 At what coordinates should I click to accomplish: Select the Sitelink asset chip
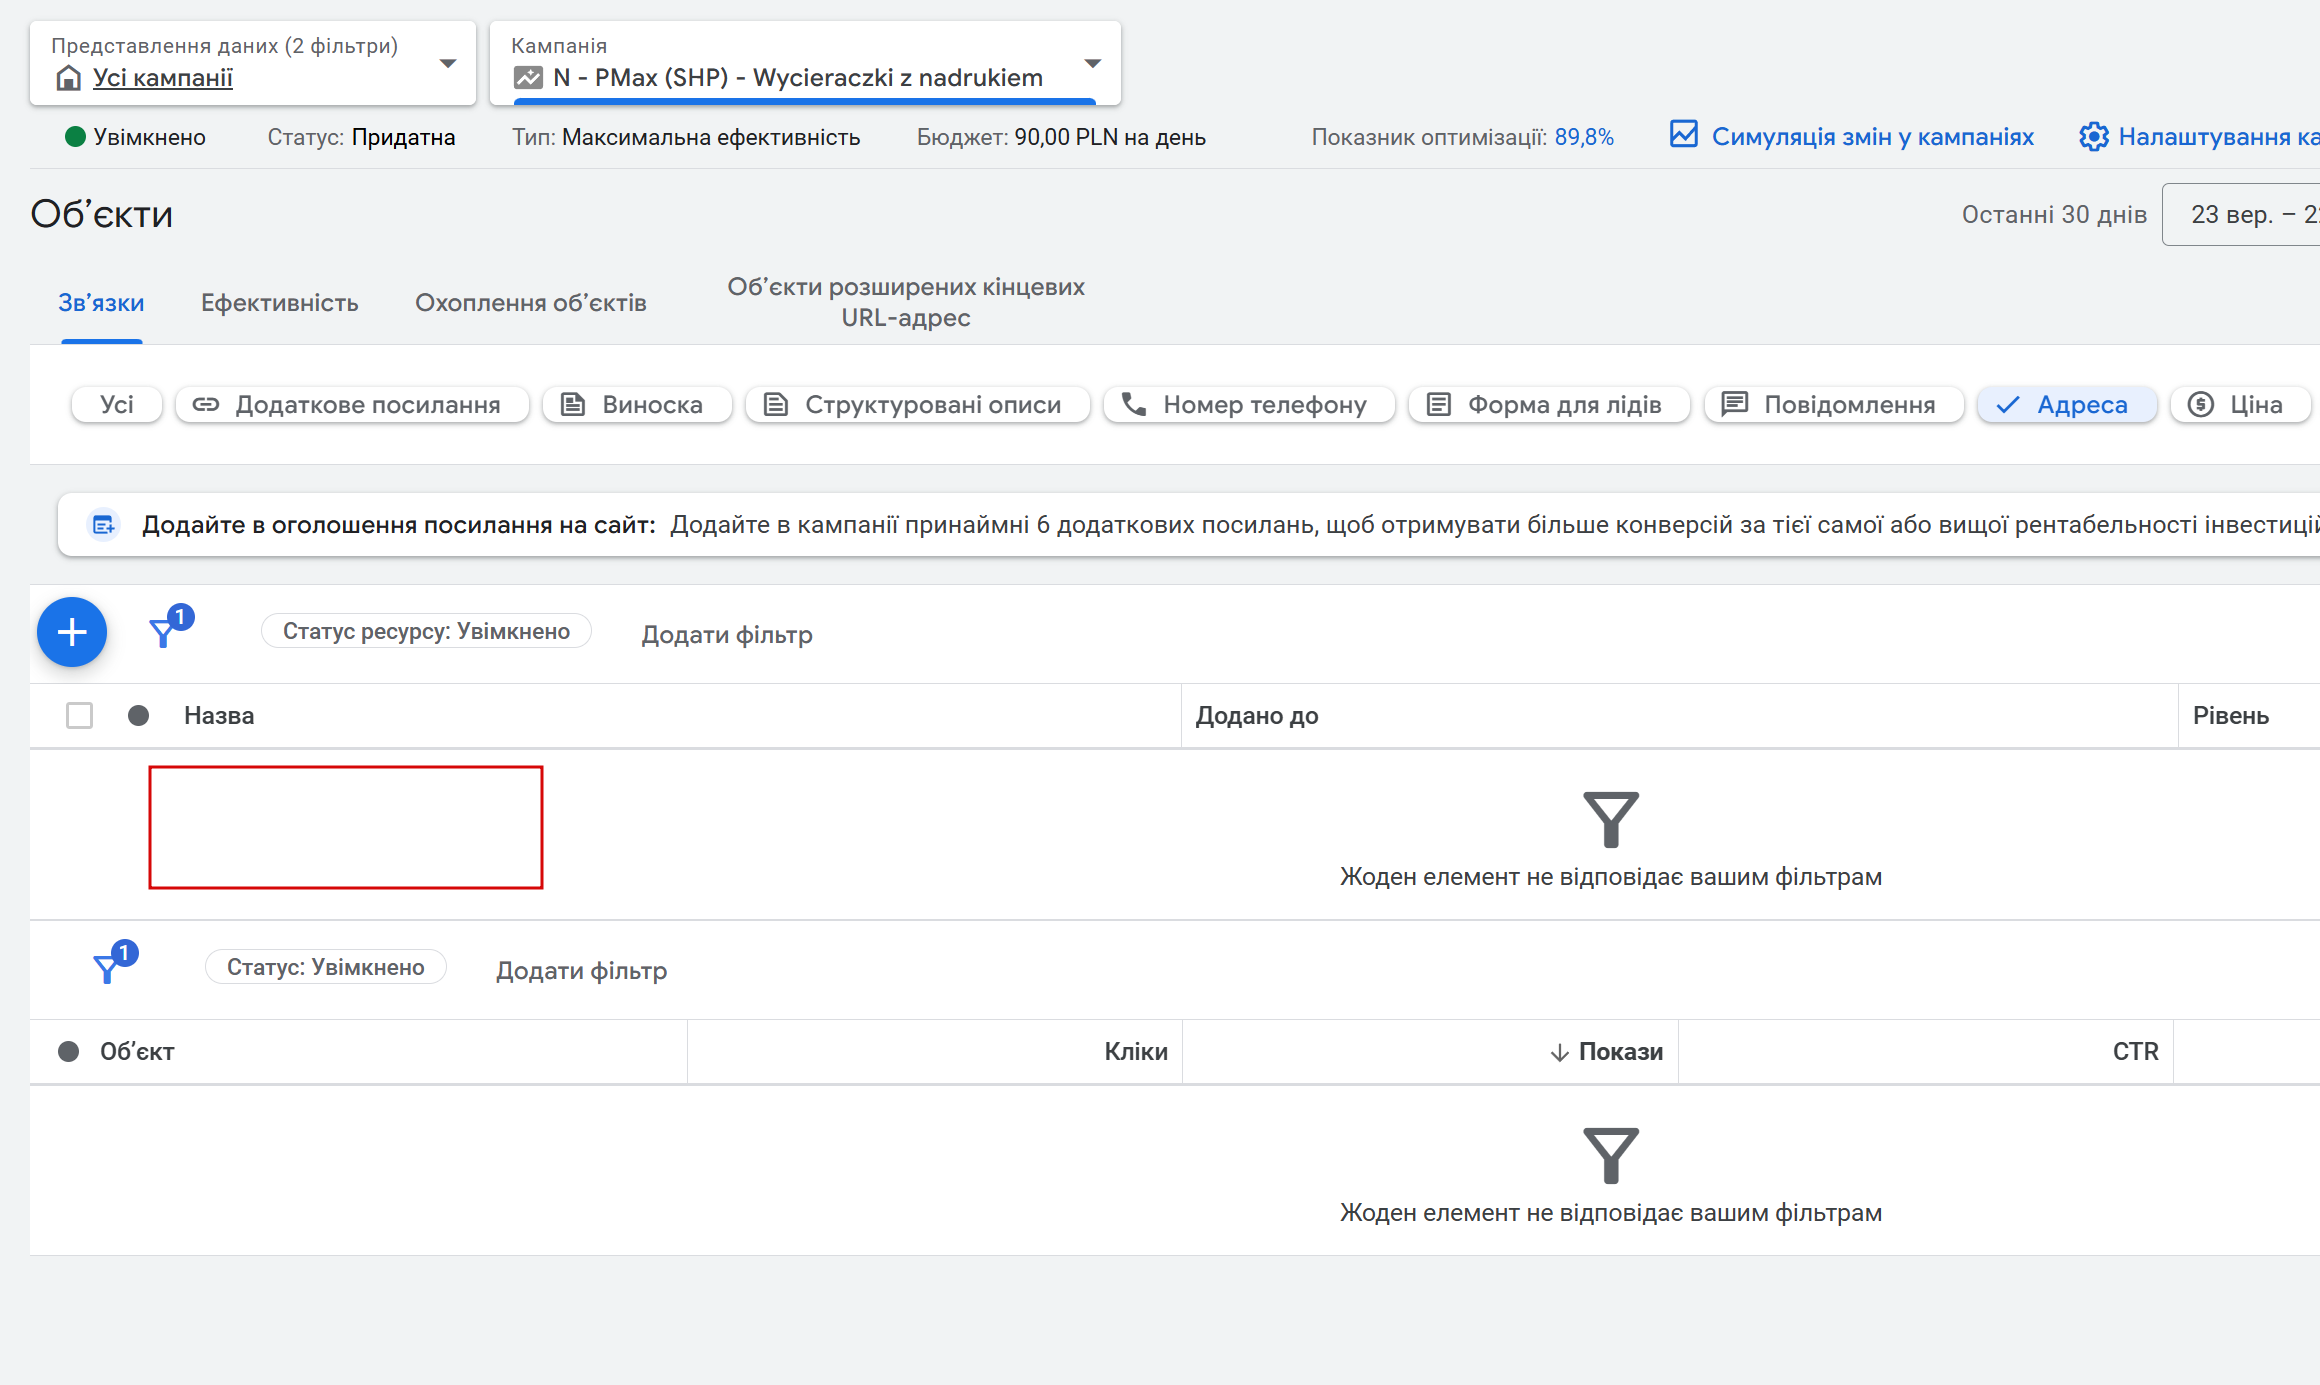[x=352, y=405]
